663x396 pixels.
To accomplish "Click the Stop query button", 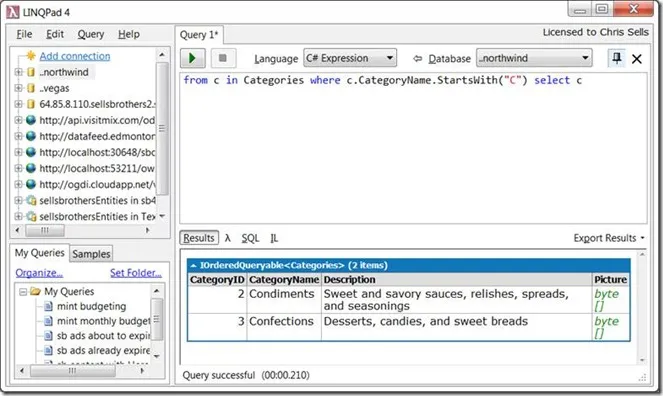I will coord(222,58).
